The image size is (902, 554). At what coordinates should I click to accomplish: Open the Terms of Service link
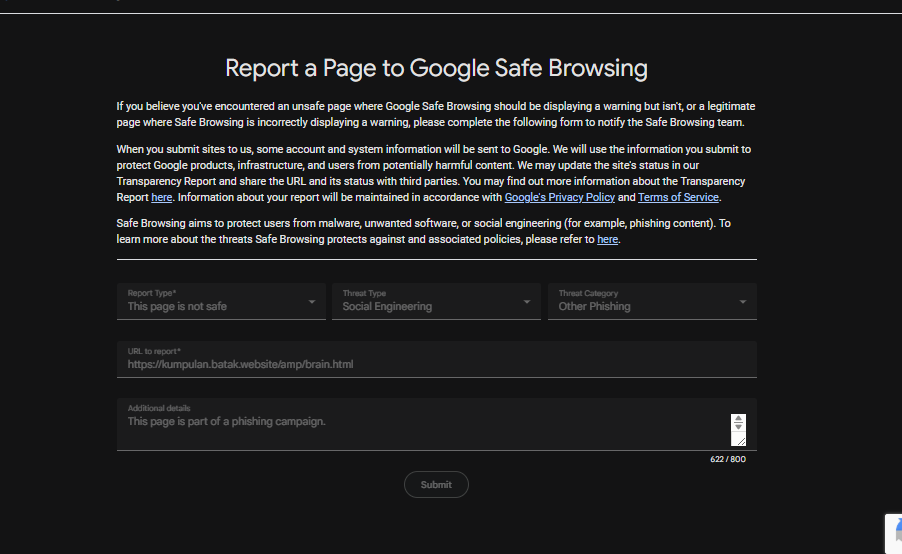tap(678, 197)
